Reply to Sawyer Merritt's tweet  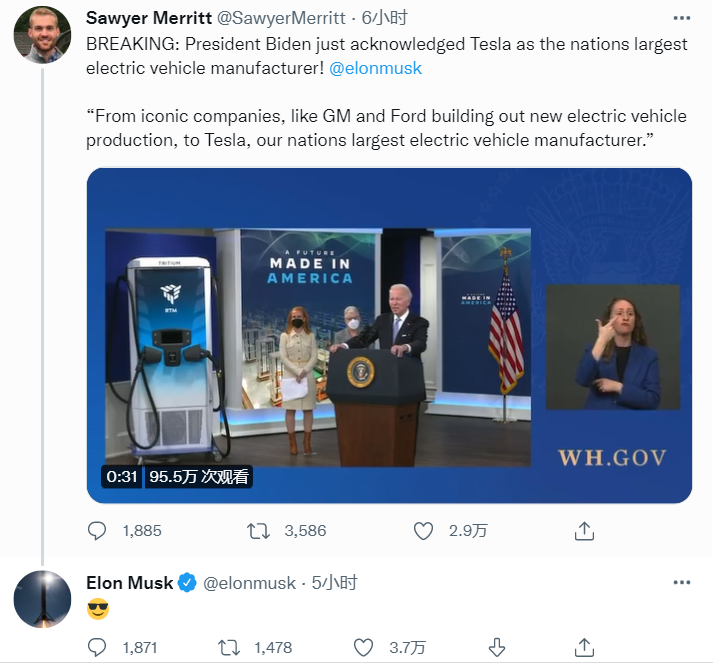tap(97, 531)
